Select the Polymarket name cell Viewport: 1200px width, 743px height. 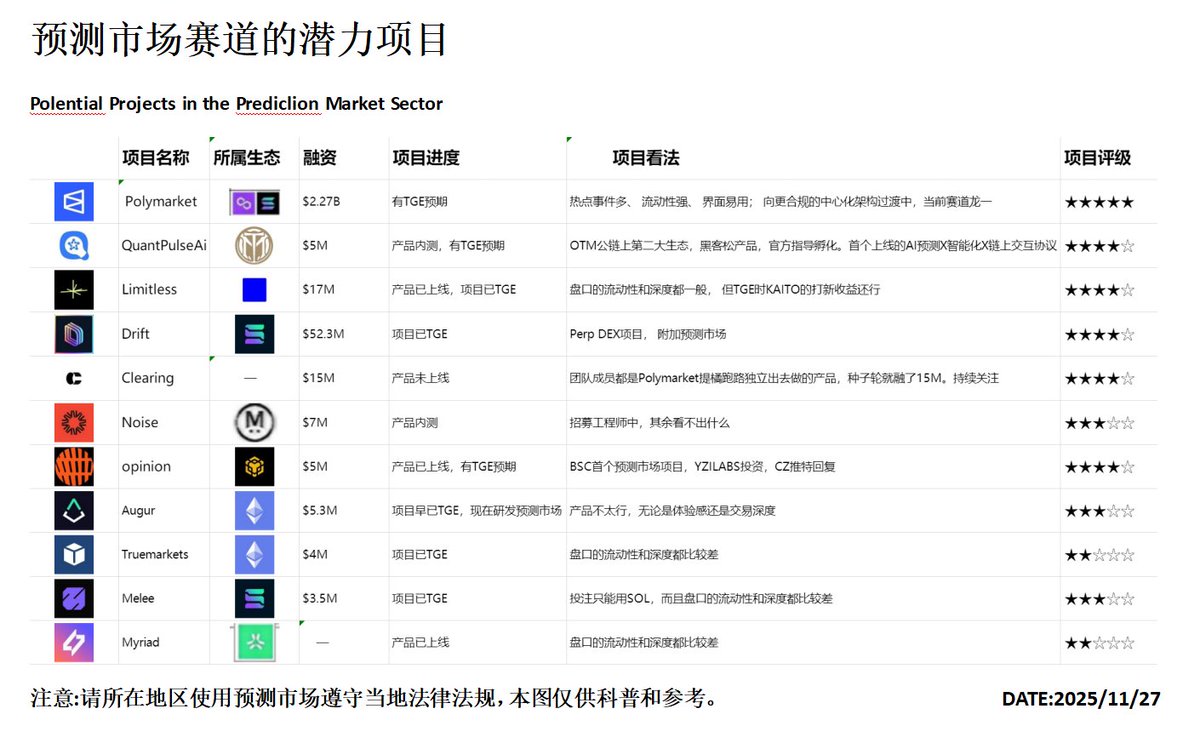point(163,202)
